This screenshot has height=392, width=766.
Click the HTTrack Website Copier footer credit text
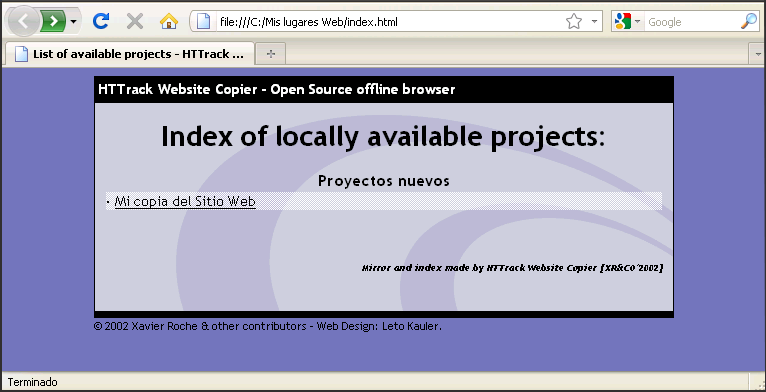[512, 268]
